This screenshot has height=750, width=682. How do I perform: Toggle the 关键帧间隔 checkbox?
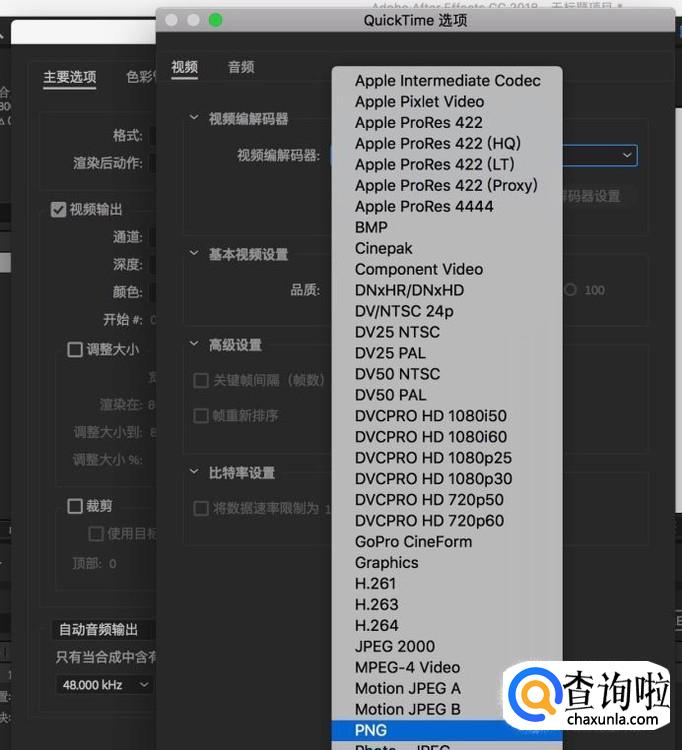click(x=201, y=381)
